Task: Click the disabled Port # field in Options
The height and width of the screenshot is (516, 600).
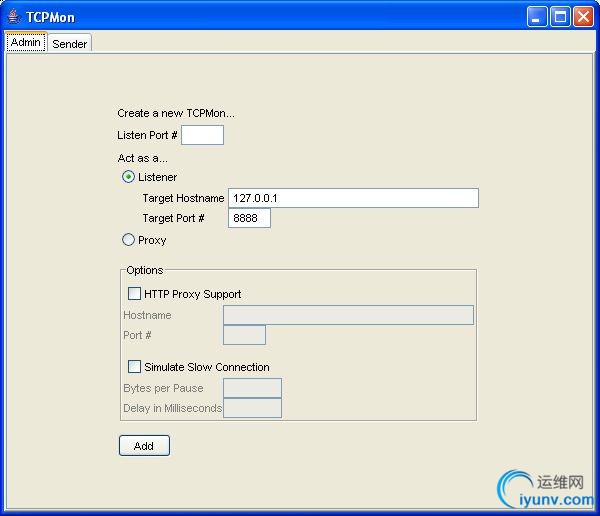Action: 244,335
